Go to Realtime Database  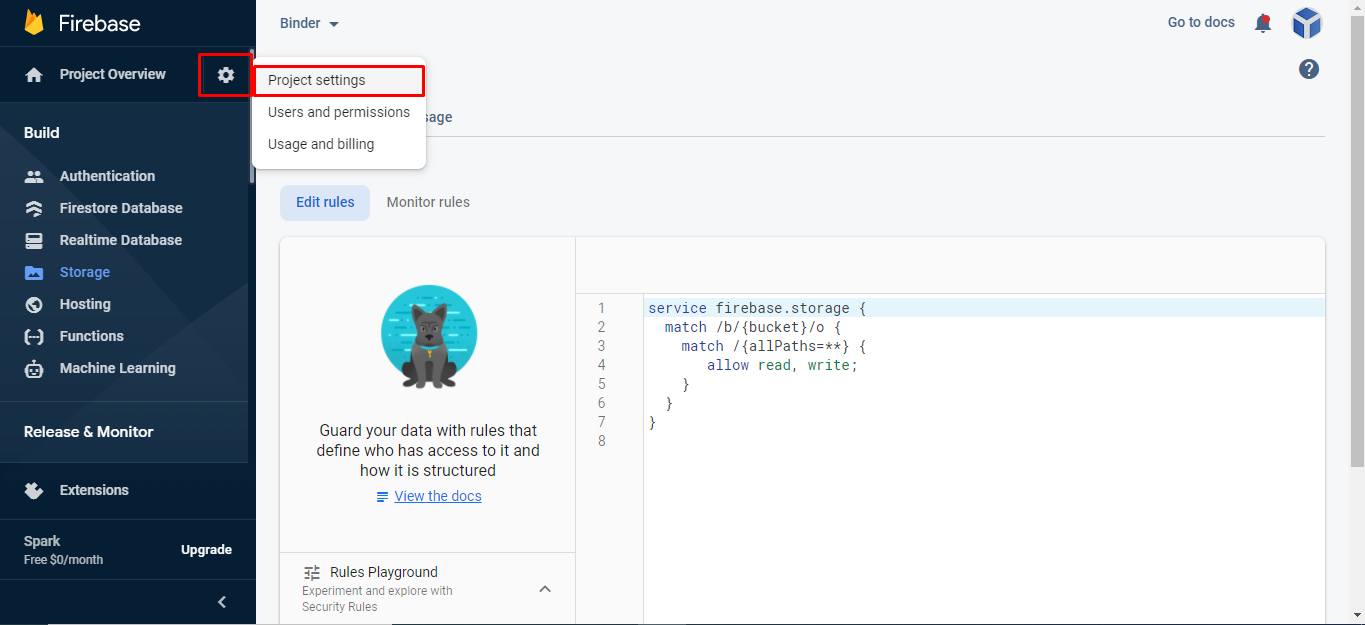120,240
